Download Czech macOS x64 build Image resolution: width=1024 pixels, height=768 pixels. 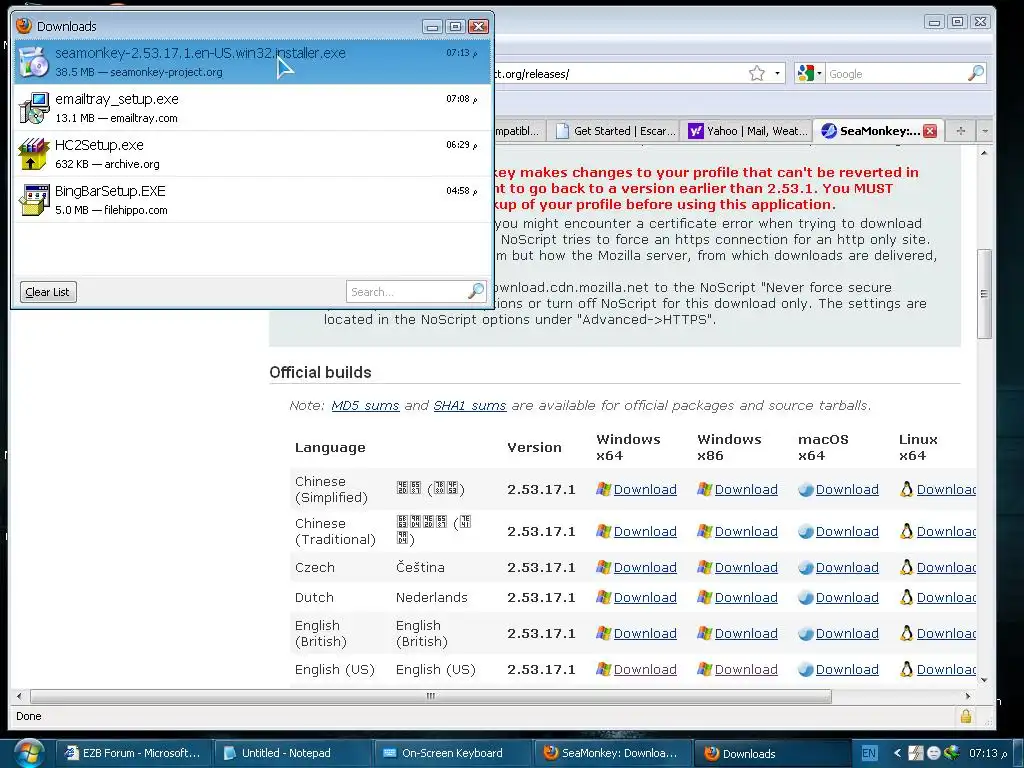click(847, 568)
